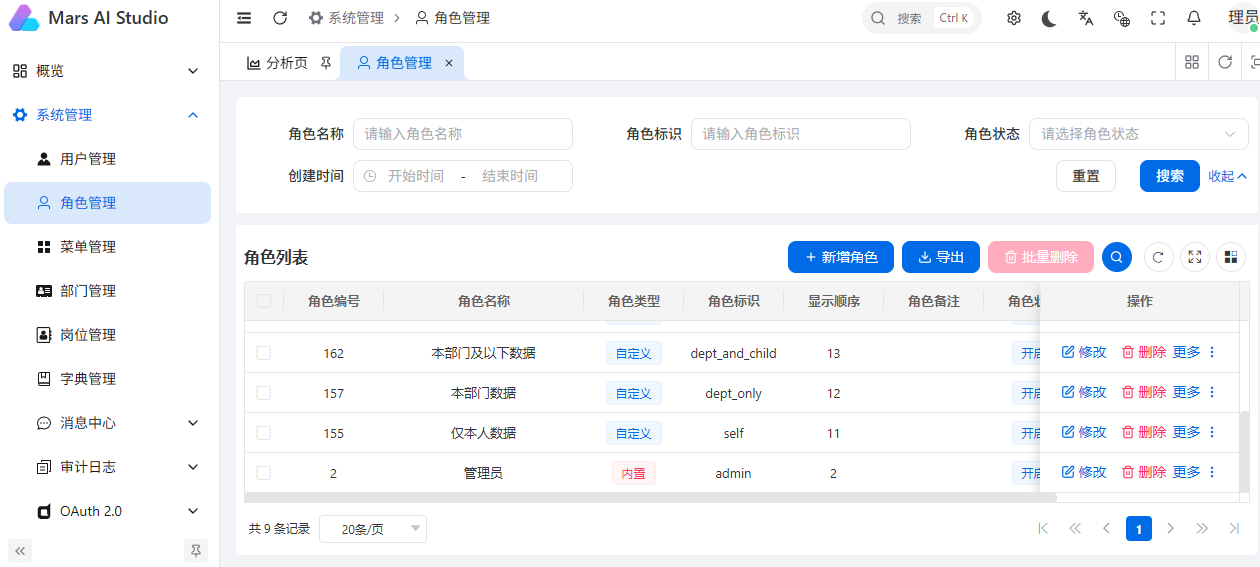This screenshot has height=567, width=1260.
Task: Collapse sidebar with double-chevron icon
Action: [x=20, y=550]
